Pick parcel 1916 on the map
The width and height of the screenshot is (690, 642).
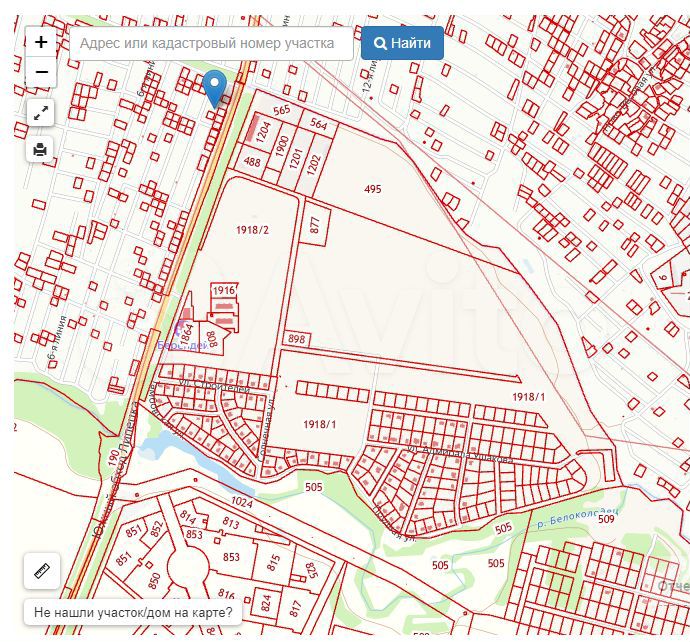click(223, 290)
